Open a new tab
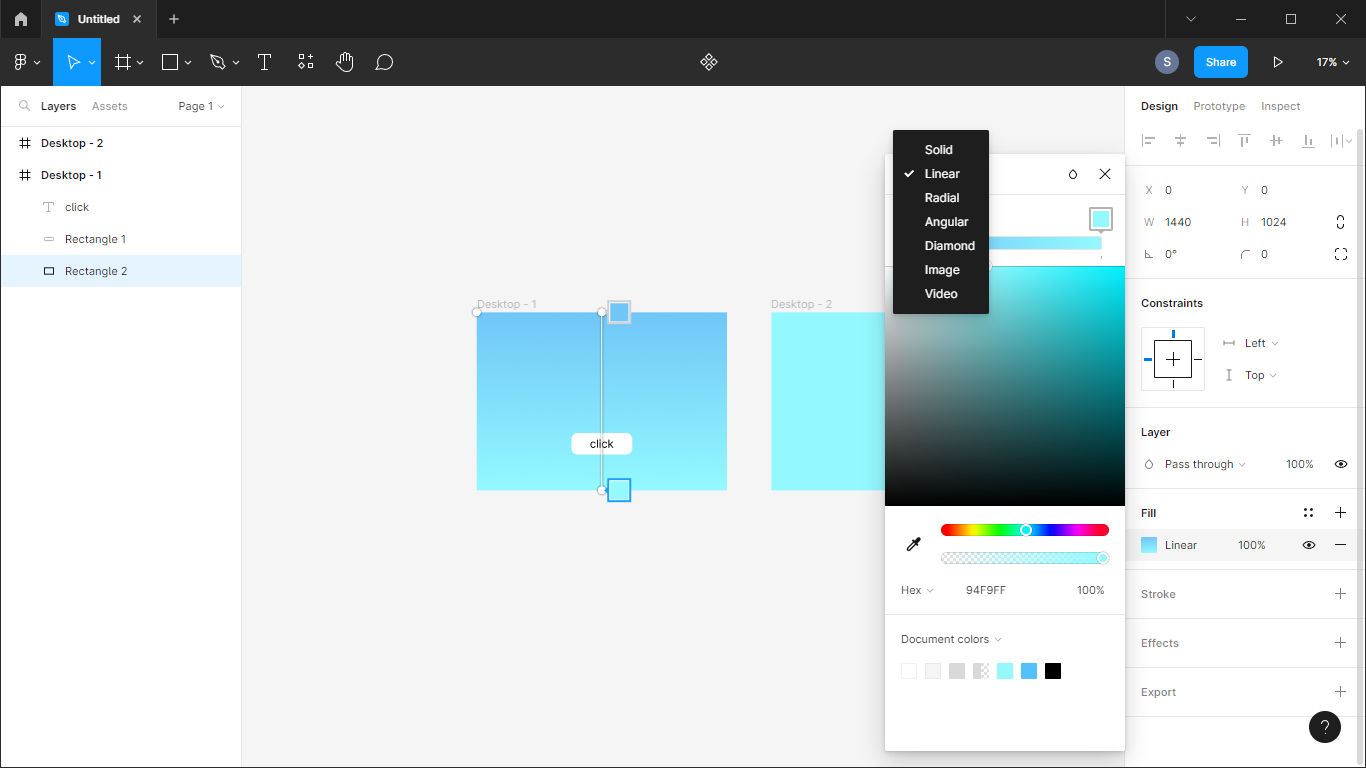This screenshot has width=1366, height=768. pyautogui.click(x=174, y=19)
